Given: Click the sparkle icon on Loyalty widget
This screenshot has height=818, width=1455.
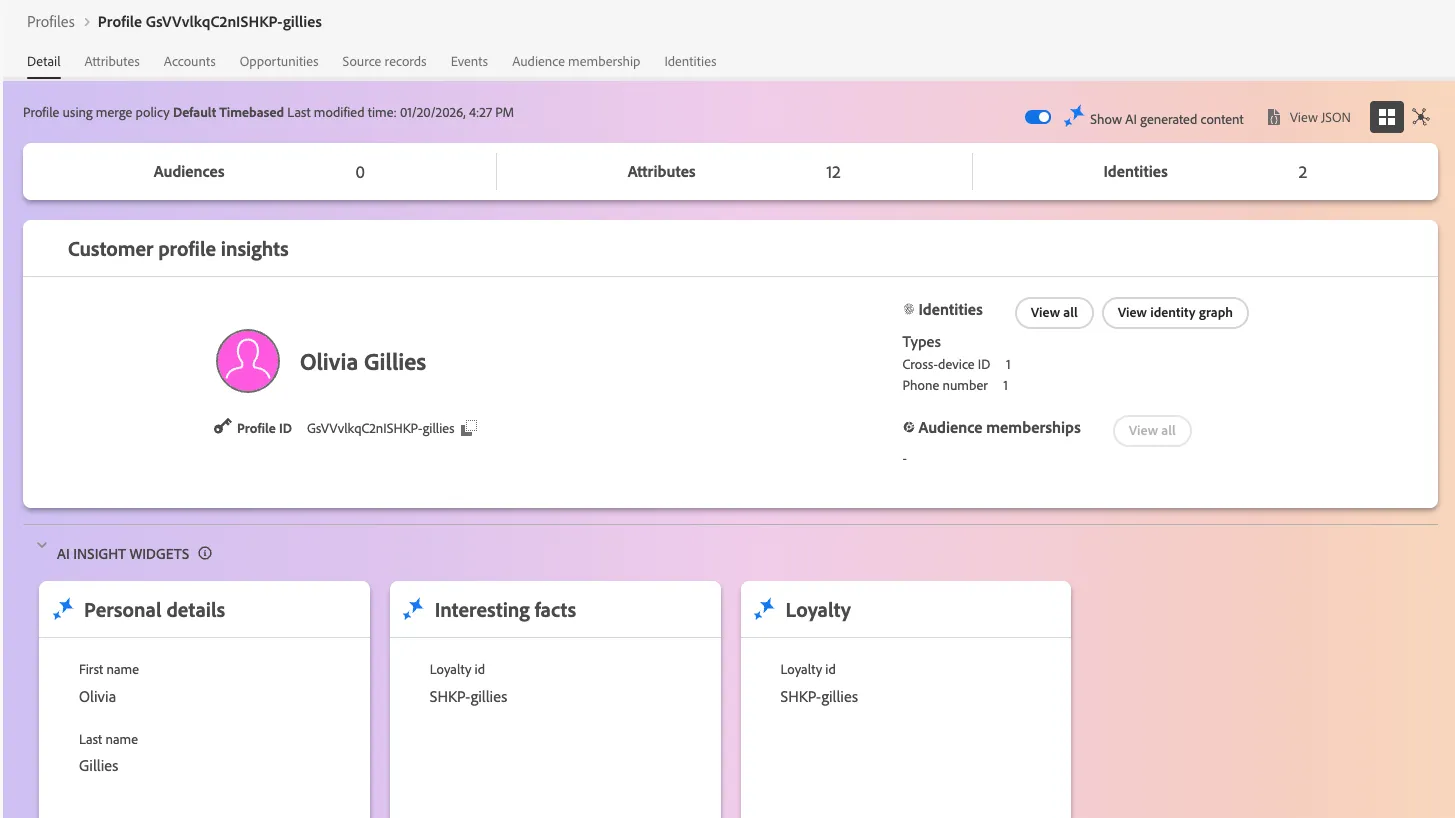Looking at the screenshot, I should point(764,609).
